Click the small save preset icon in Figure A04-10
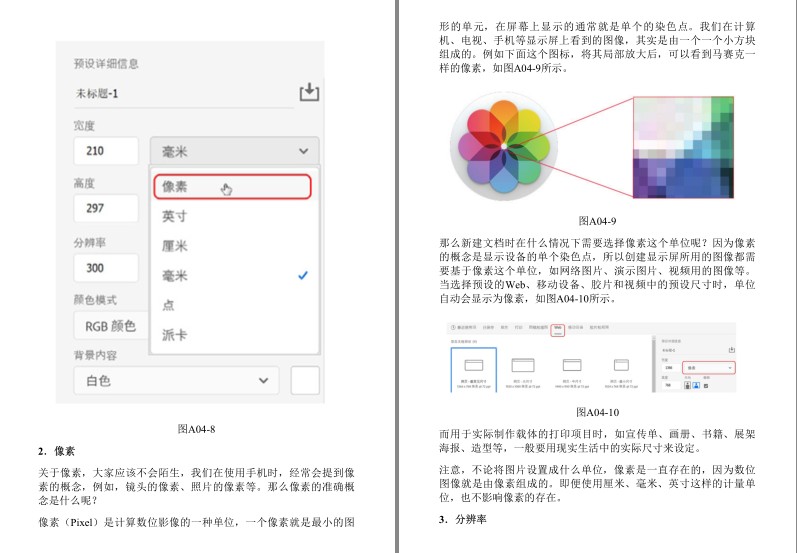Viewport: 797px width, 553px height. (731, 350)
